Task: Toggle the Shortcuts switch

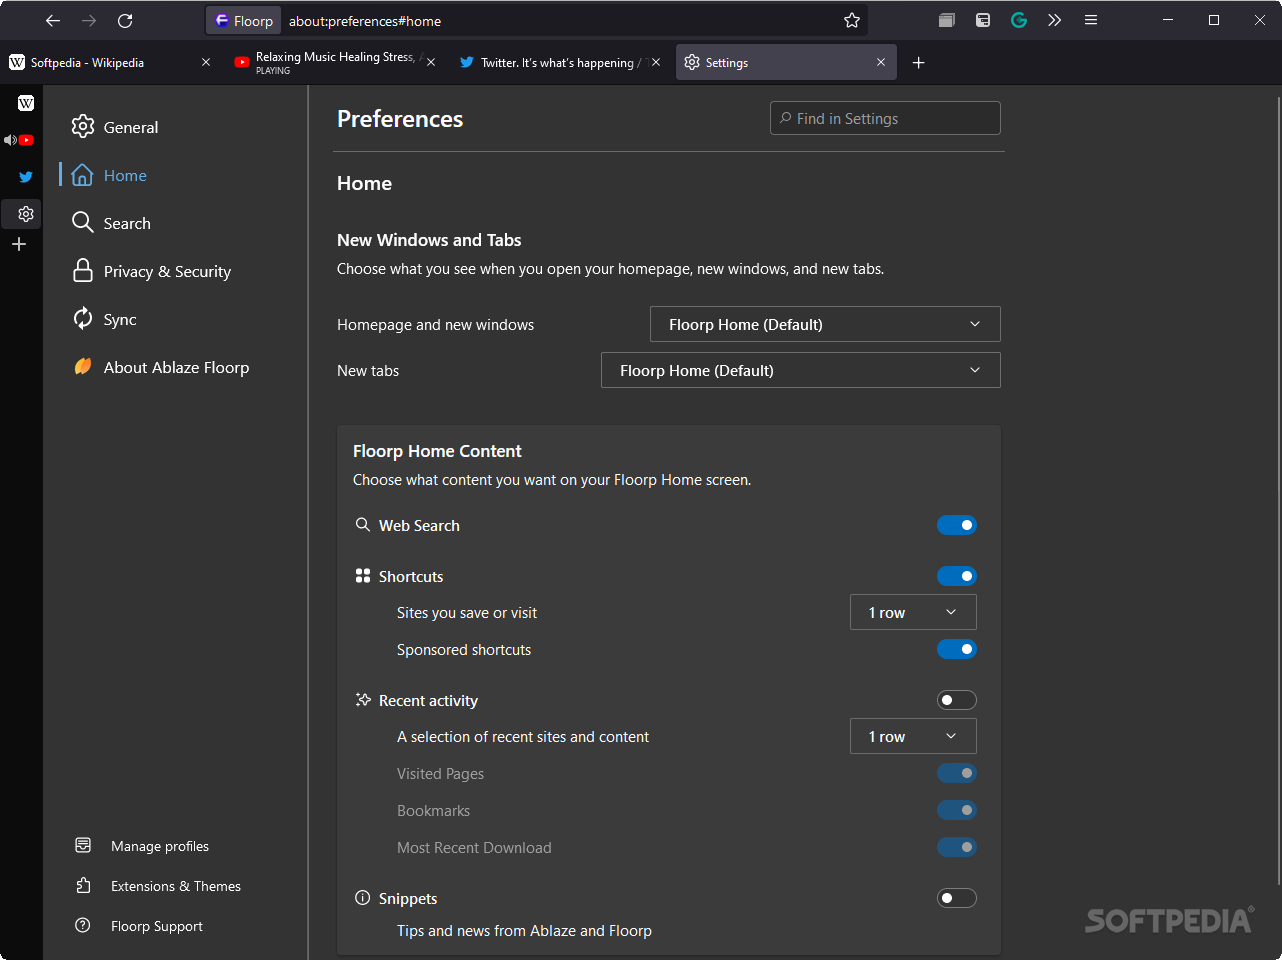Action: click(957, 576)
